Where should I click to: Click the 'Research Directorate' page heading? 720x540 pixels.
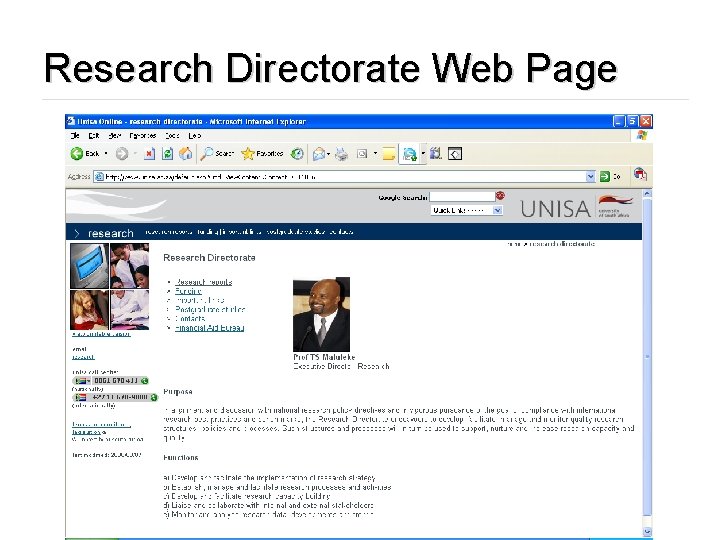tap(209, 258)
